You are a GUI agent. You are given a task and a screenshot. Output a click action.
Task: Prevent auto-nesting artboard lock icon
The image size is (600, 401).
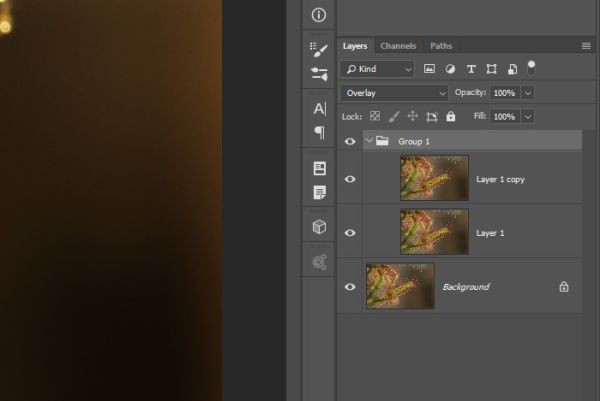(x=432, y=117)
